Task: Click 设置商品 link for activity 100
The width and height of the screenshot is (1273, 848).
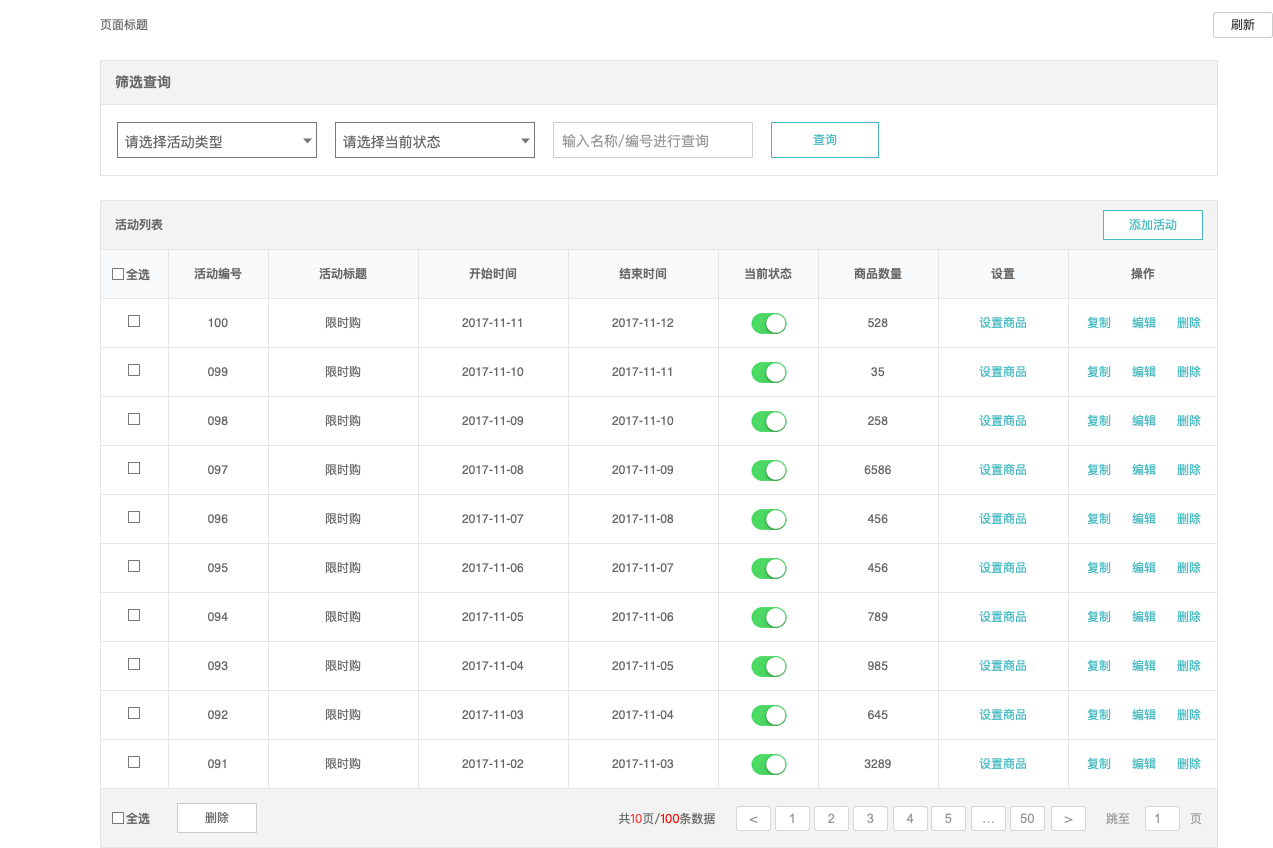Action: 1002,323
